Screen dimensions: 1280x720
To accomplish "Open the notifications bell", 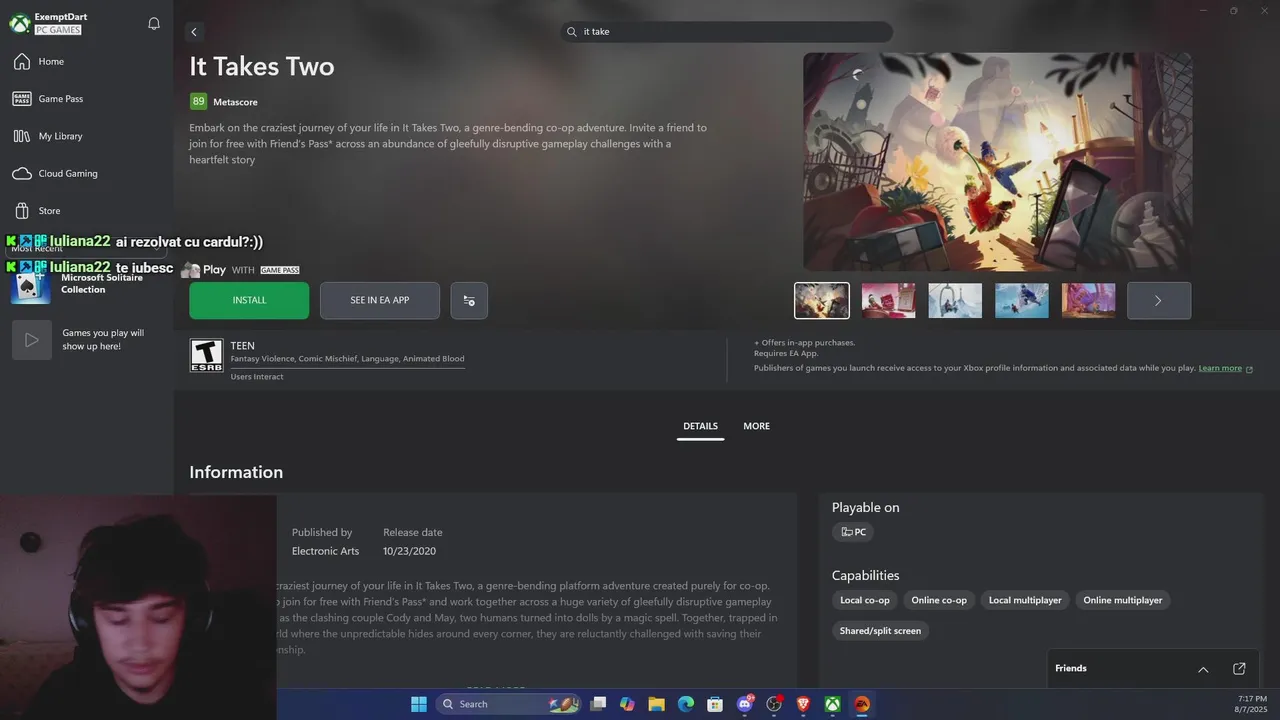I will pos(154,24).
